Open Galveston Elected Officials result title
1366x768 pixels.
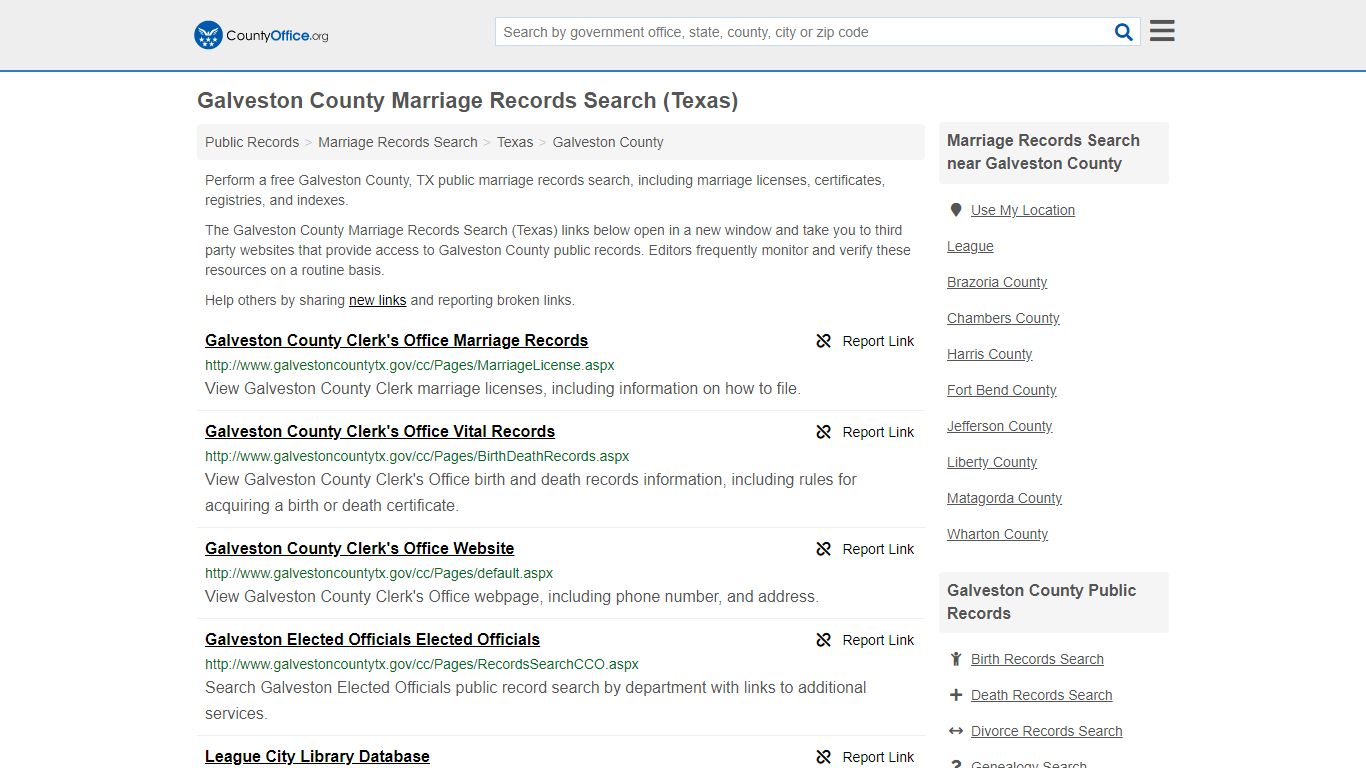click(x=372, y=639)
